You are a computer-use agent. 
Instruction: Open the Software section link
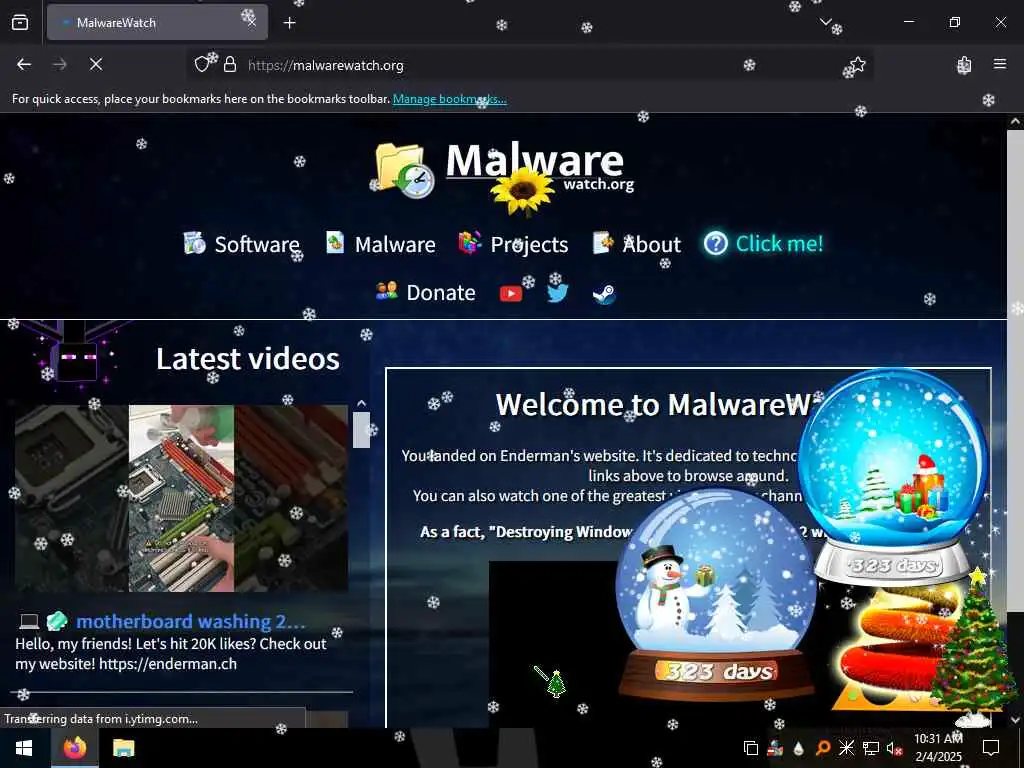click(x=257, y=244)
